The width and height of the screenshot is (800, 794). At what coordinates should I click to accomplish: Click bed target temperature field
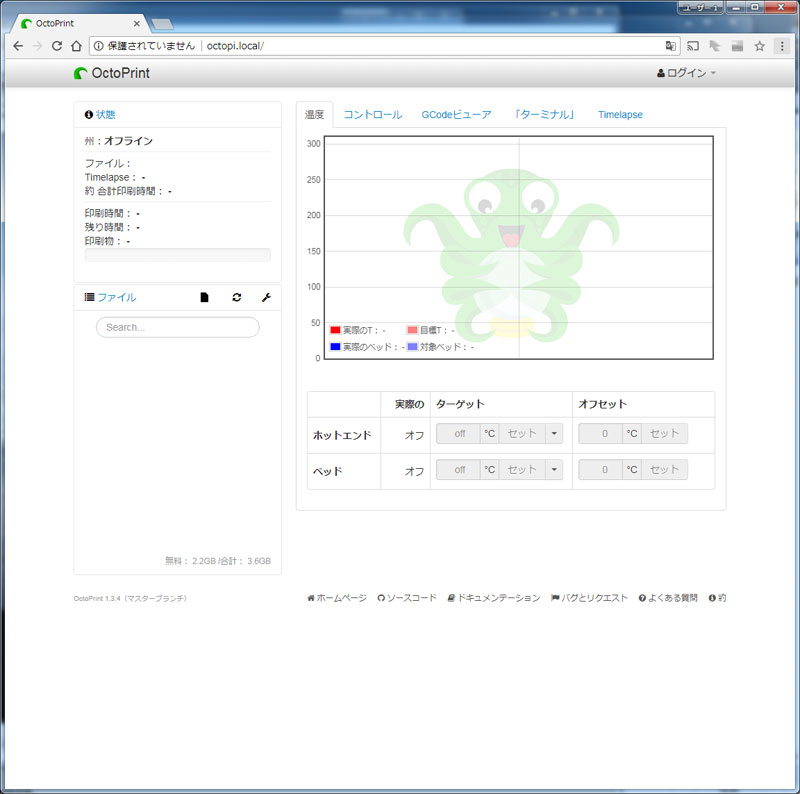coord(458,469)
